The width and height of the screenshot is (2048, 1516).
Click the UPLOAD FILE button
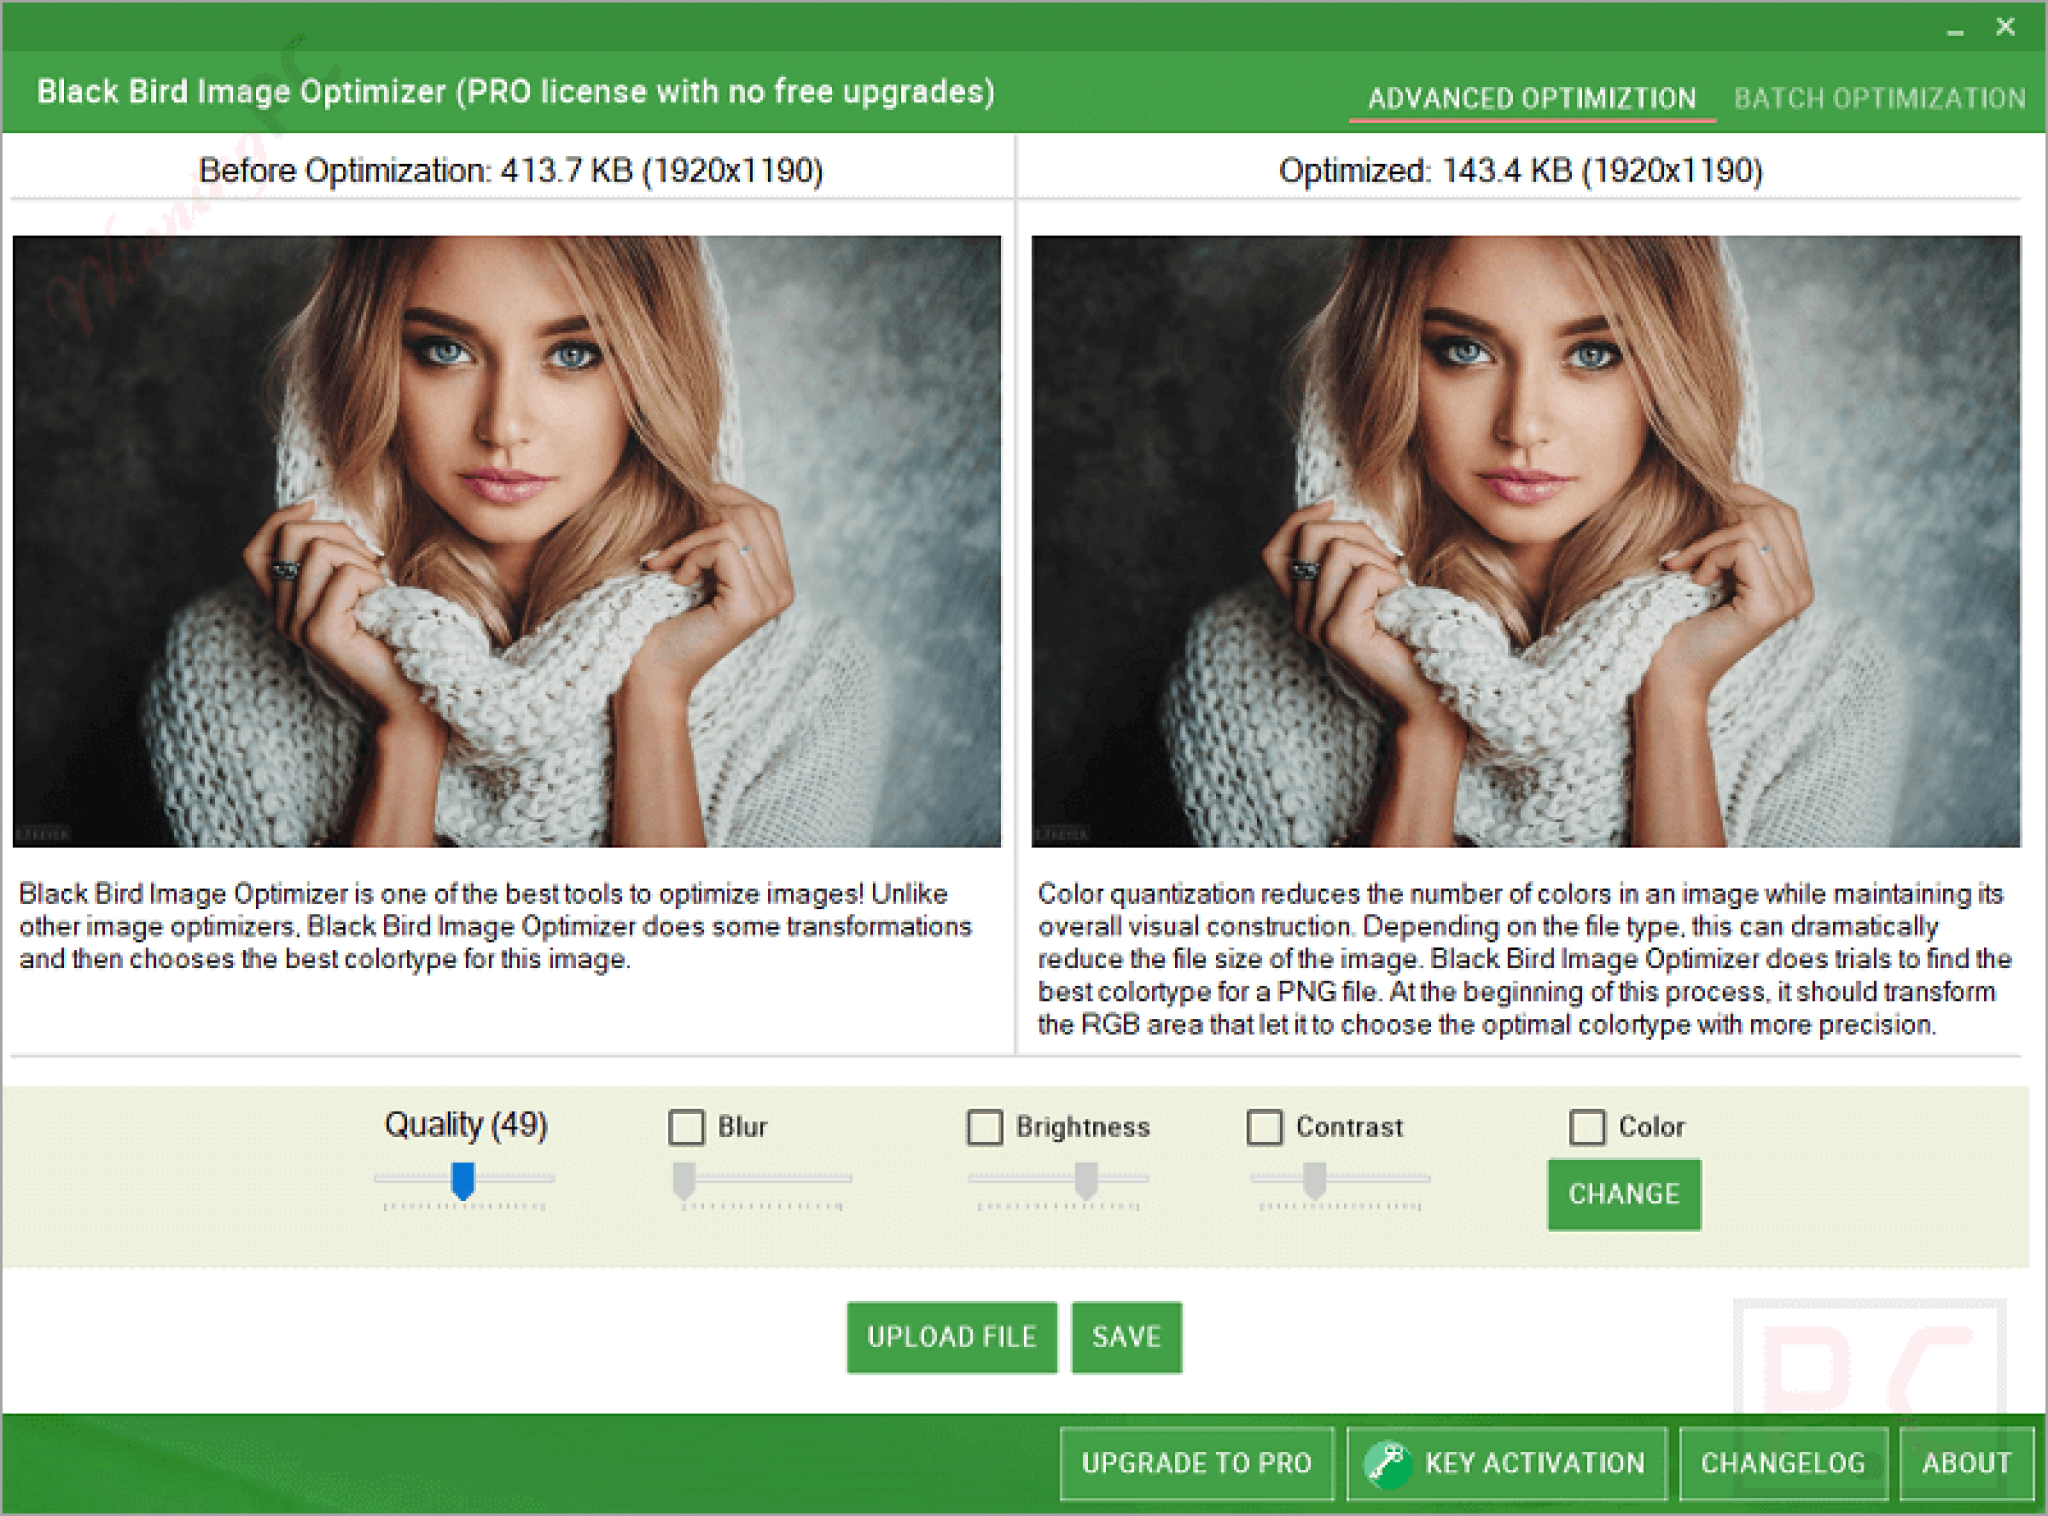tap(951, 1337)
